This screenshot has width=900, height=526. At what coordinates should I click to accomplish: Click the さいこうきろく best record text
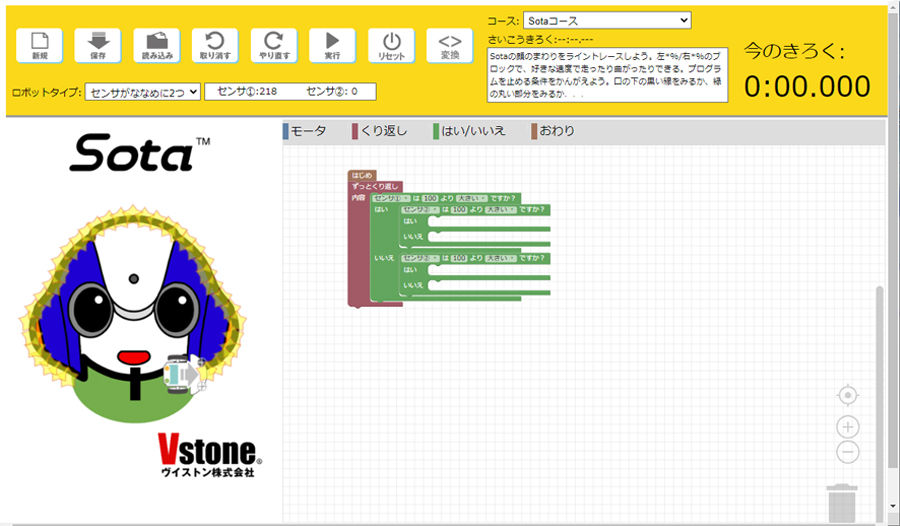(x=541, y=40)
